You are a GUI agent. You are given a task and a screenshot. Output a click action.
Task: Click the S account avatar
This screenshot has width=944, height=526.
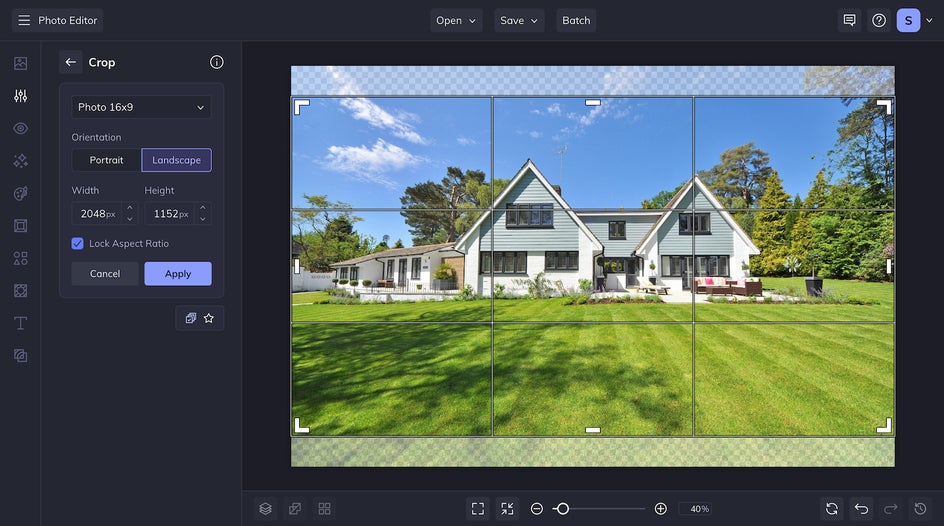pyautogui.click(x=908, y=20)
